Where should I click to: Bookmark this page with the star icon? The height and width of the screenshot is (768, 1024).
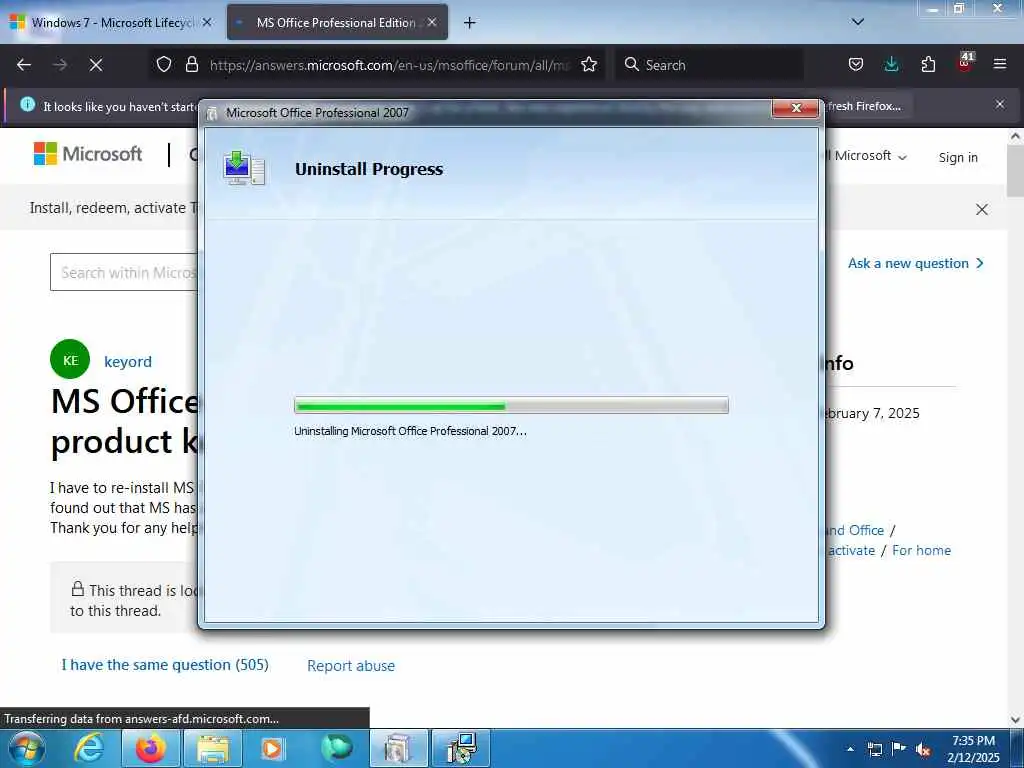589,64
